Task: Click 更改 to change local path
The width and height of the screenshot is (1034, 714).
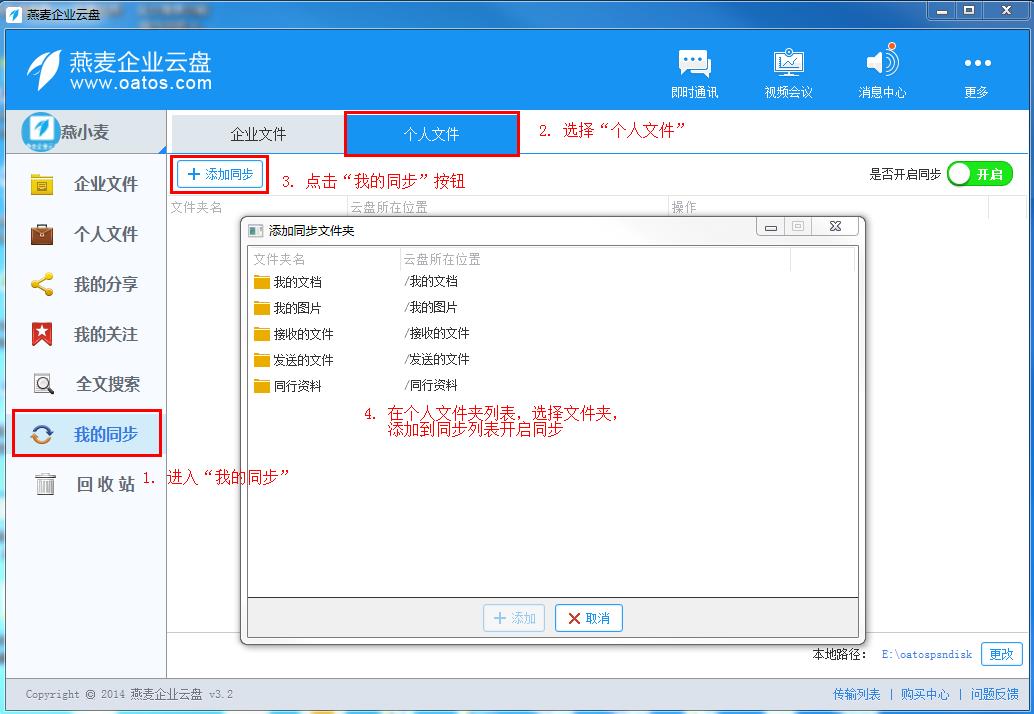Action: click(x=1001, y=654)
